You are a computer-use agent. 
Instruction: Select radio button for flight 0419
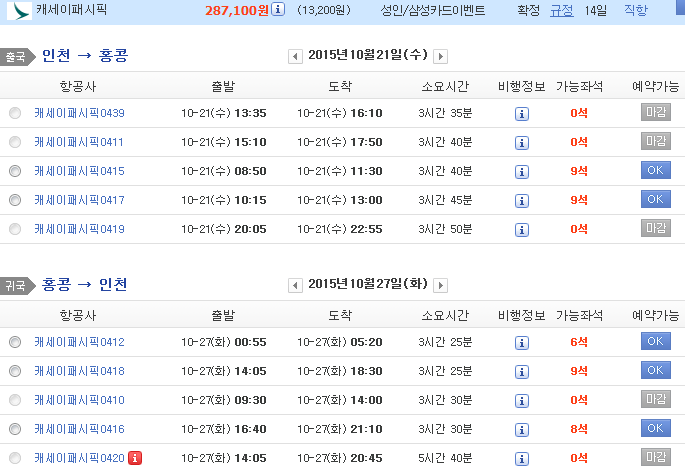(x=15, y=229)
